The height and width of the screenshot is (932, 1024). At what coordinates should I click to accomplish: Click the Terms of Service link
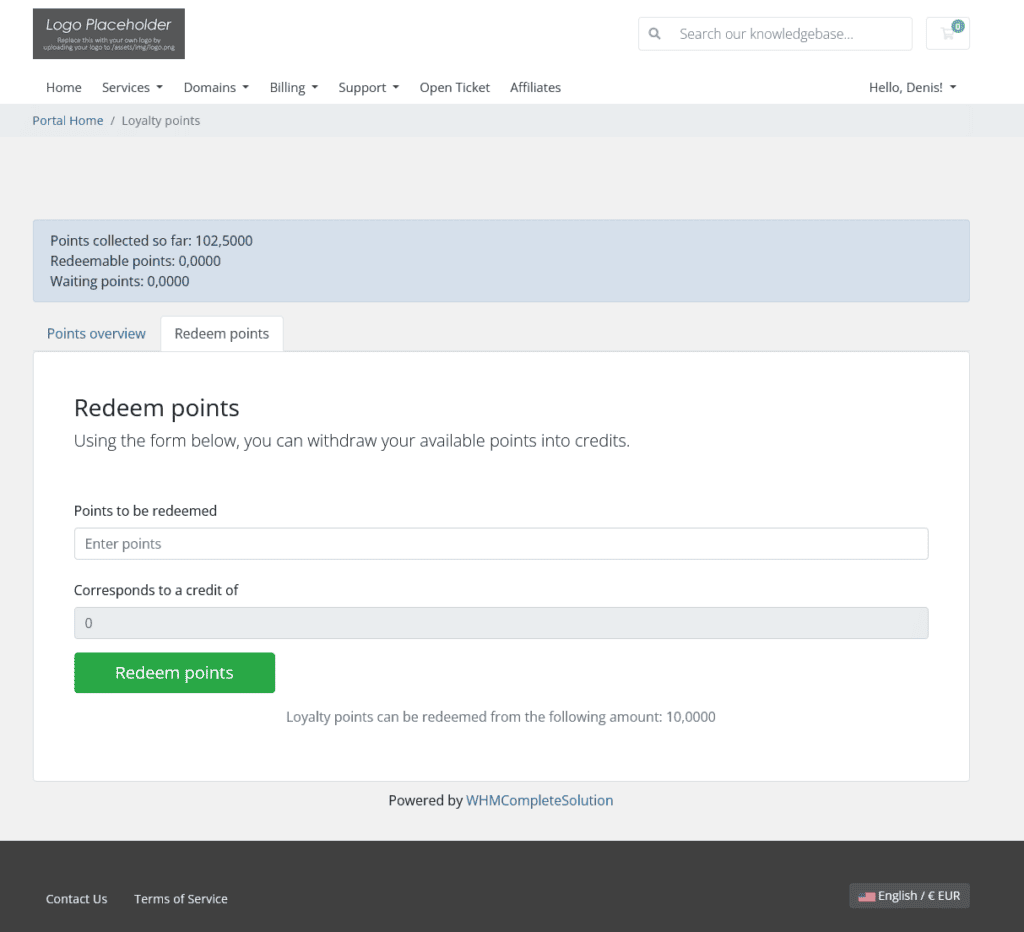point(180,898)
